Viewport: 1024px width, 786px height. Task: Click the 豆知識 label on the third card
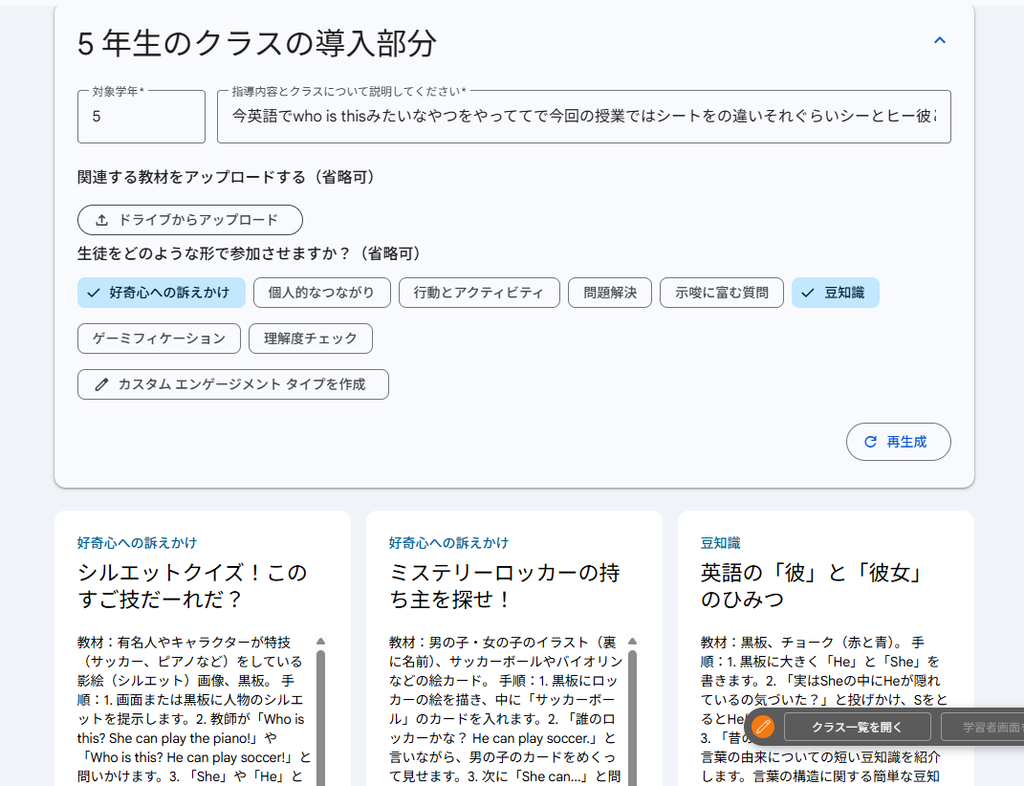(x=720, y=543)
